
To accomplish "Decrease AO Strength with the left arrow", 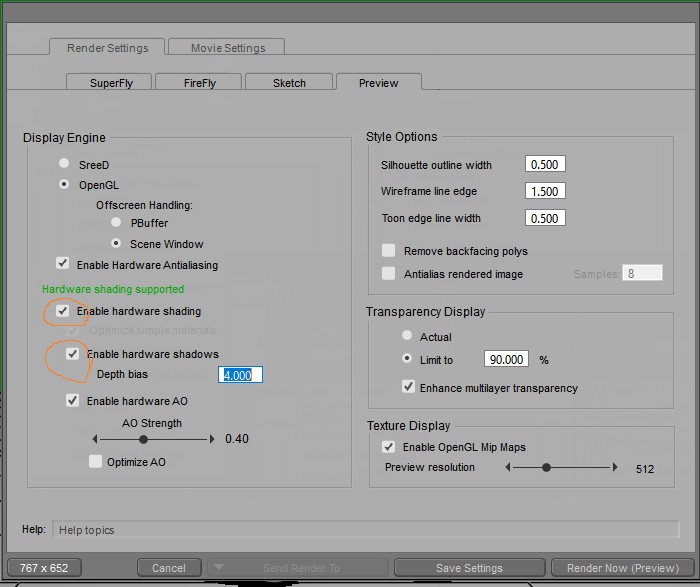I will pyautogui.click(x=95, y=439).
